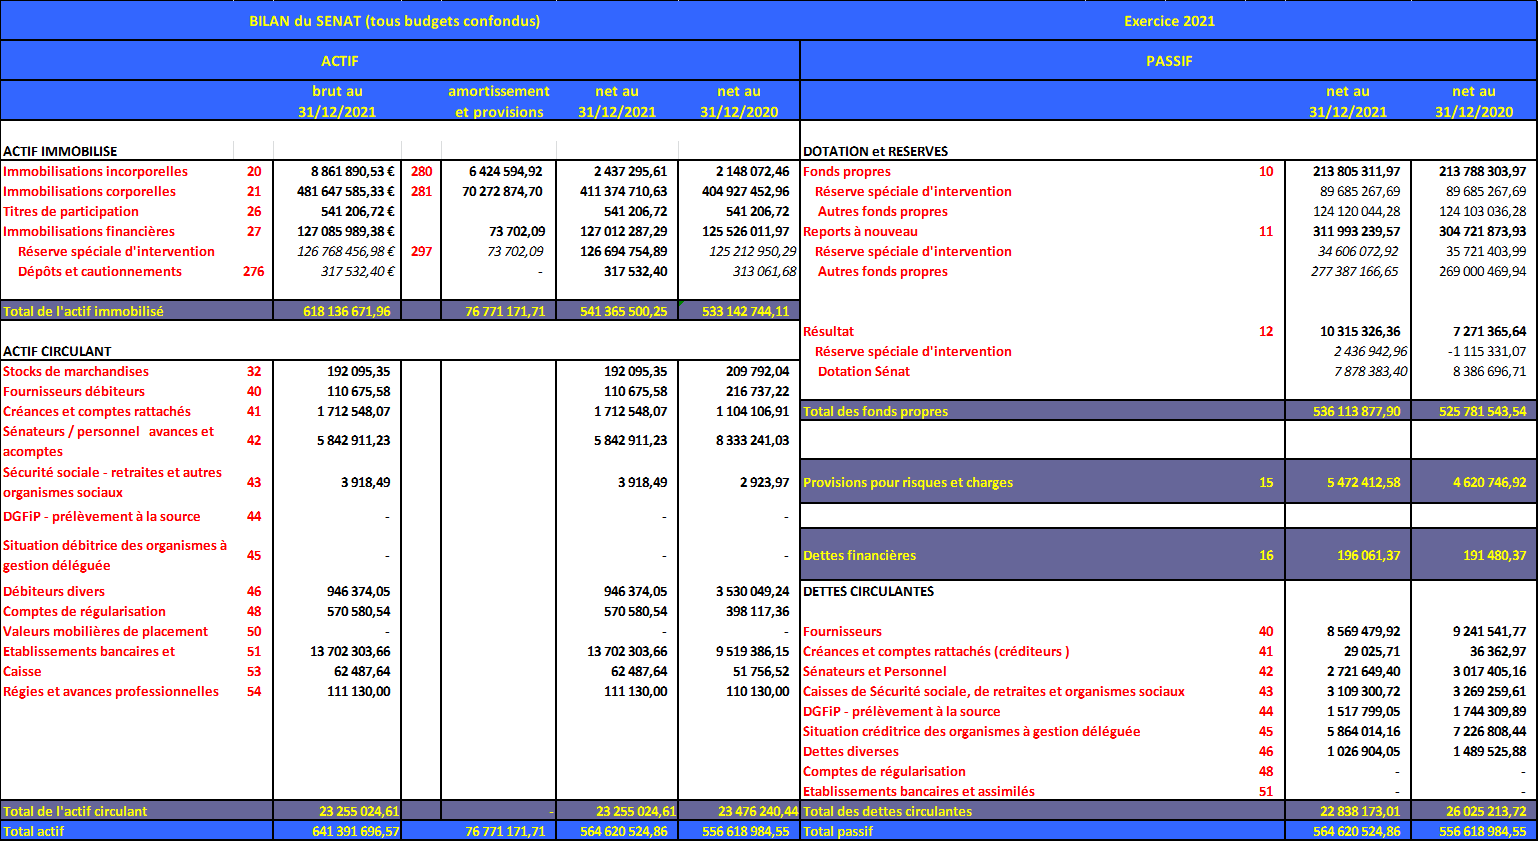The width and height of the screenshot is (1538, 841).
Task: Click the 'BILAN du SENAT' title header
Action: [394, 21]
